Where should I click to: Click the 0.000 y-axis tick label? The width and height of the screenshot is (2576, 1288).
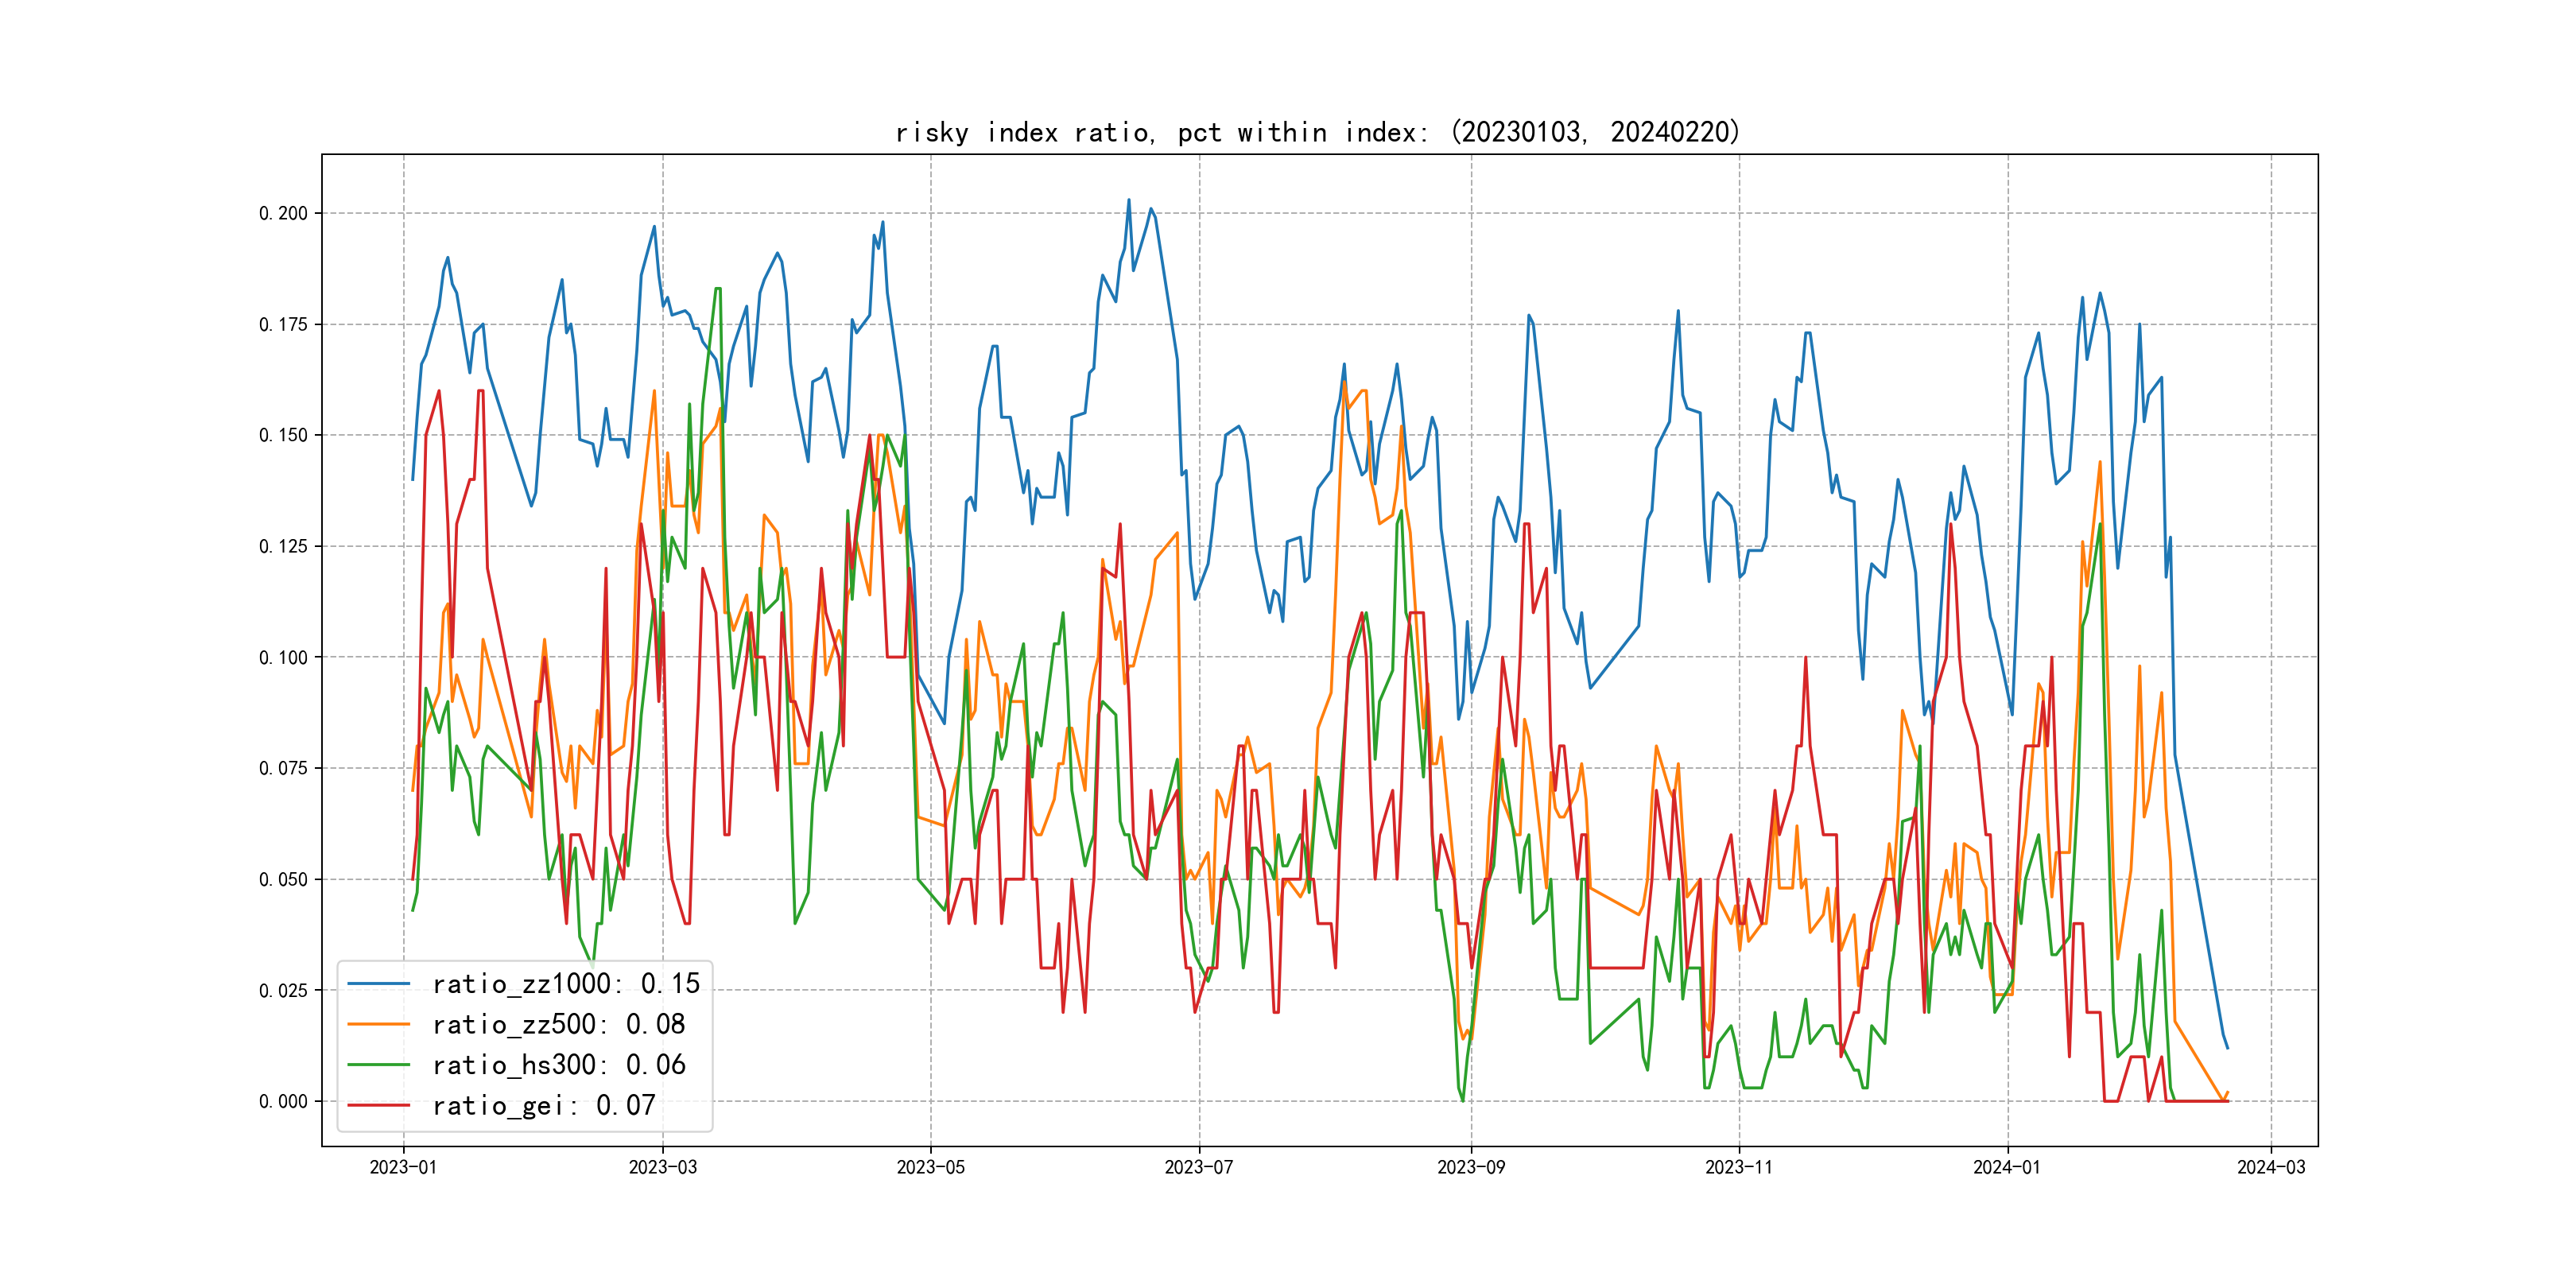(x=283, y=1101)
